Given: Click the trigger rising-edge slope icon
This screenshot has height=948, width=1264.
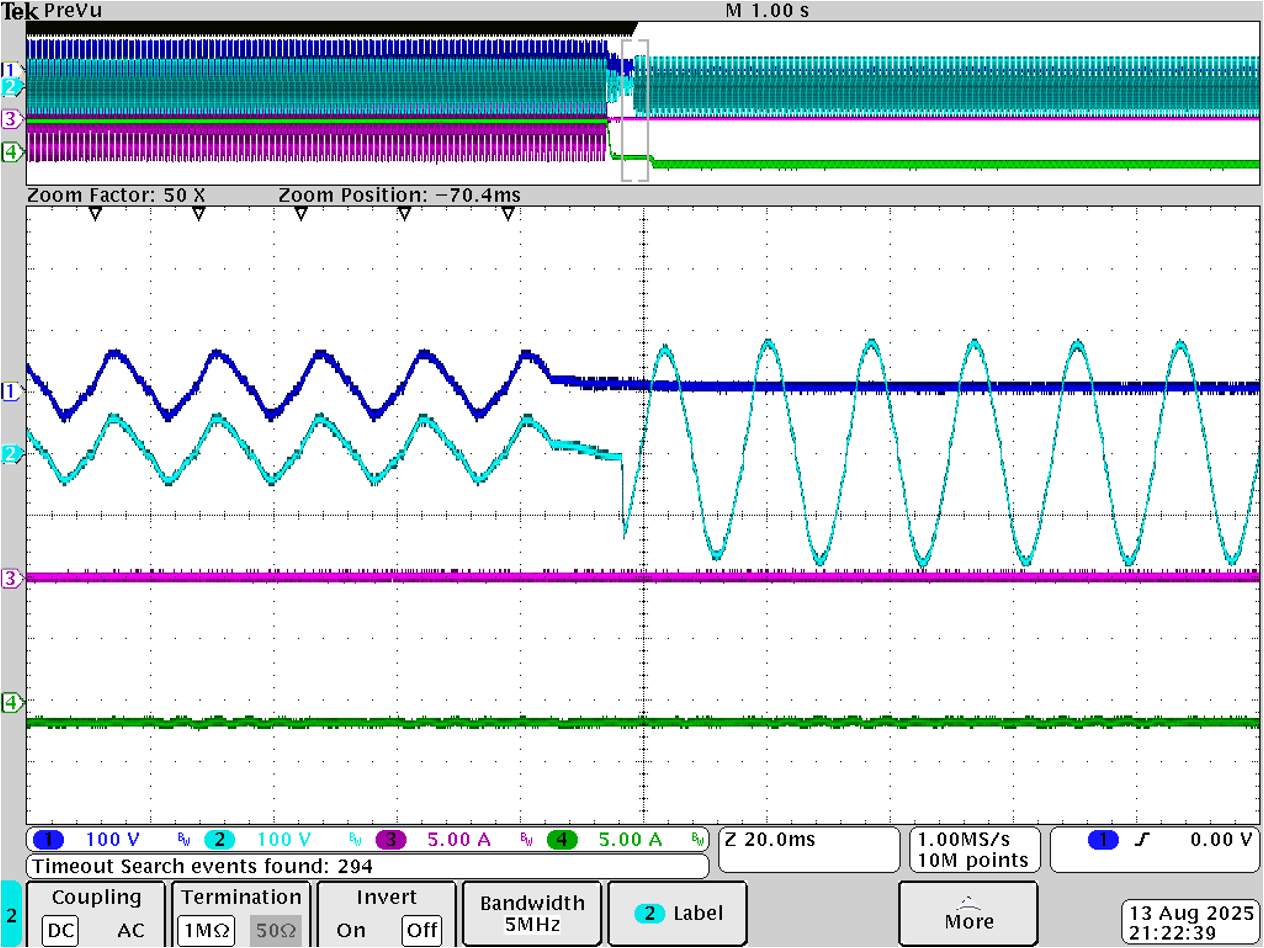Looking at the screenshot, I should click(x=1142, y=840).
